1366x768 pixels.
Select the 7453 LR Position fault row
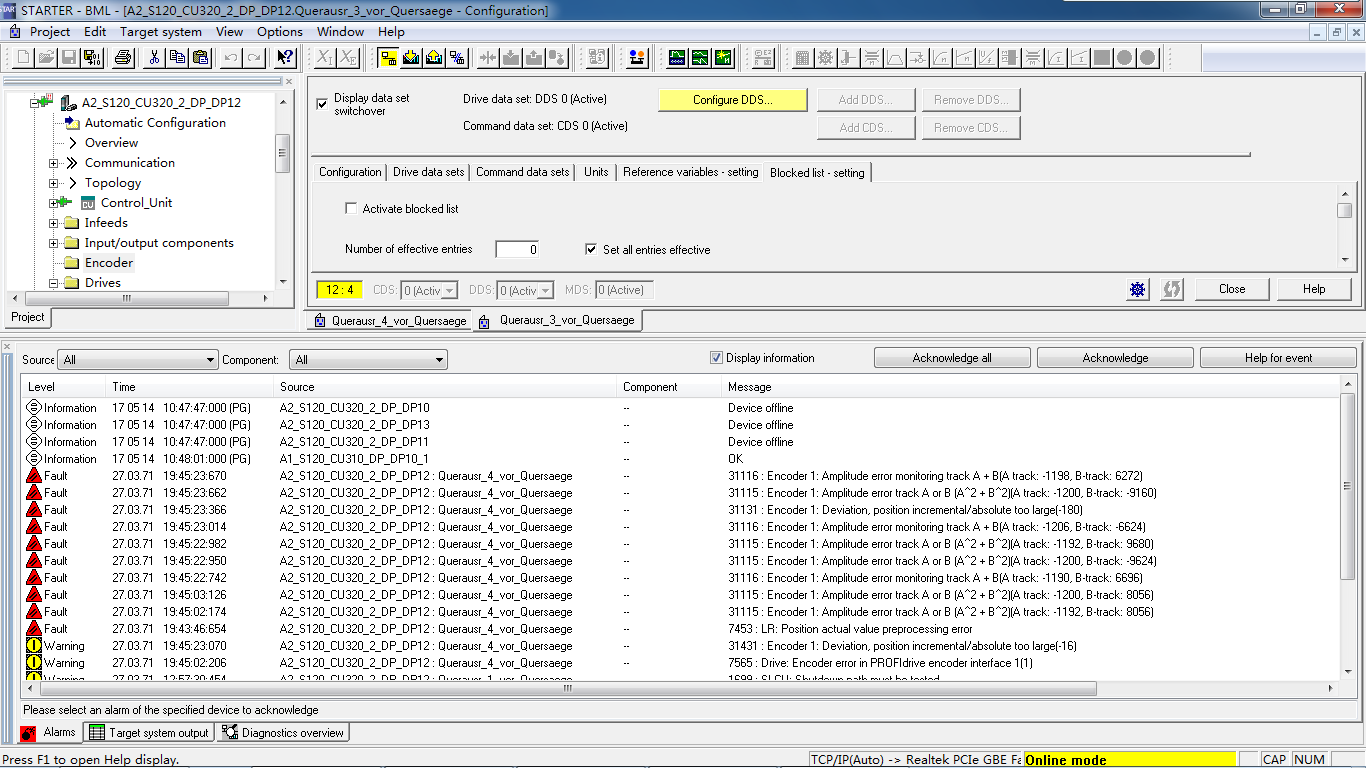(x=680, y=629)
